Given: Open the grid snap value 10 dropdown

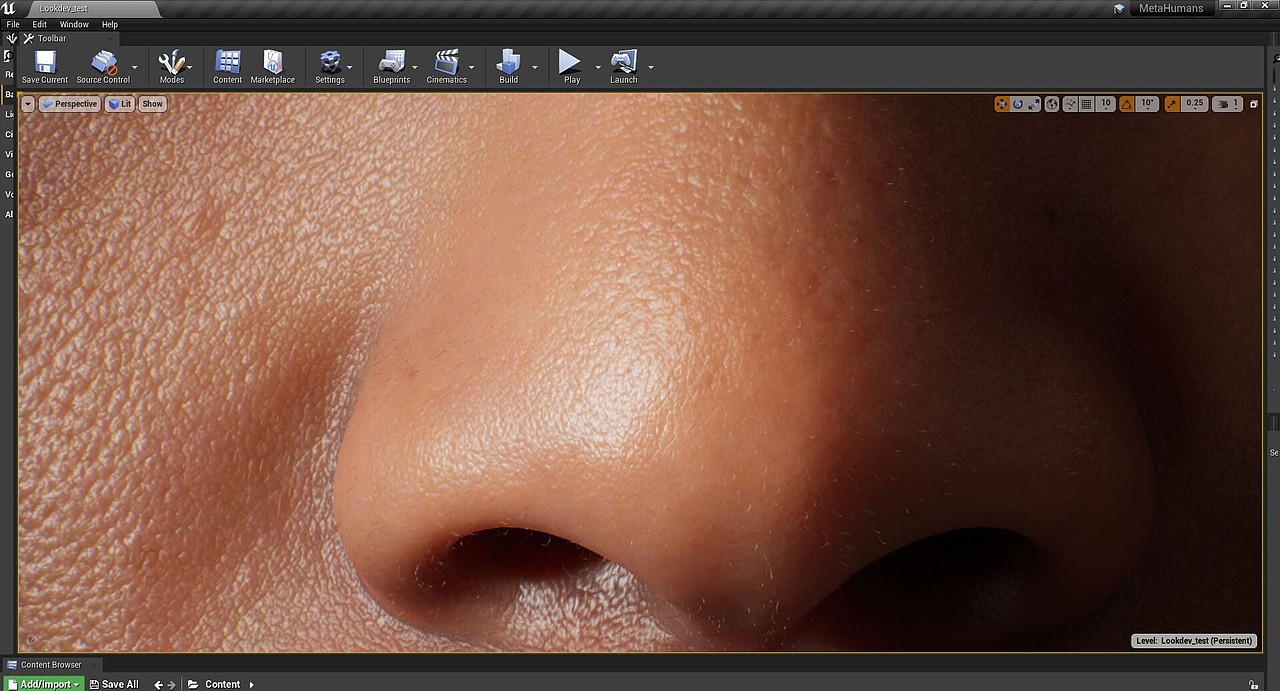Looking at the screenshot, I should point(1106,104).
